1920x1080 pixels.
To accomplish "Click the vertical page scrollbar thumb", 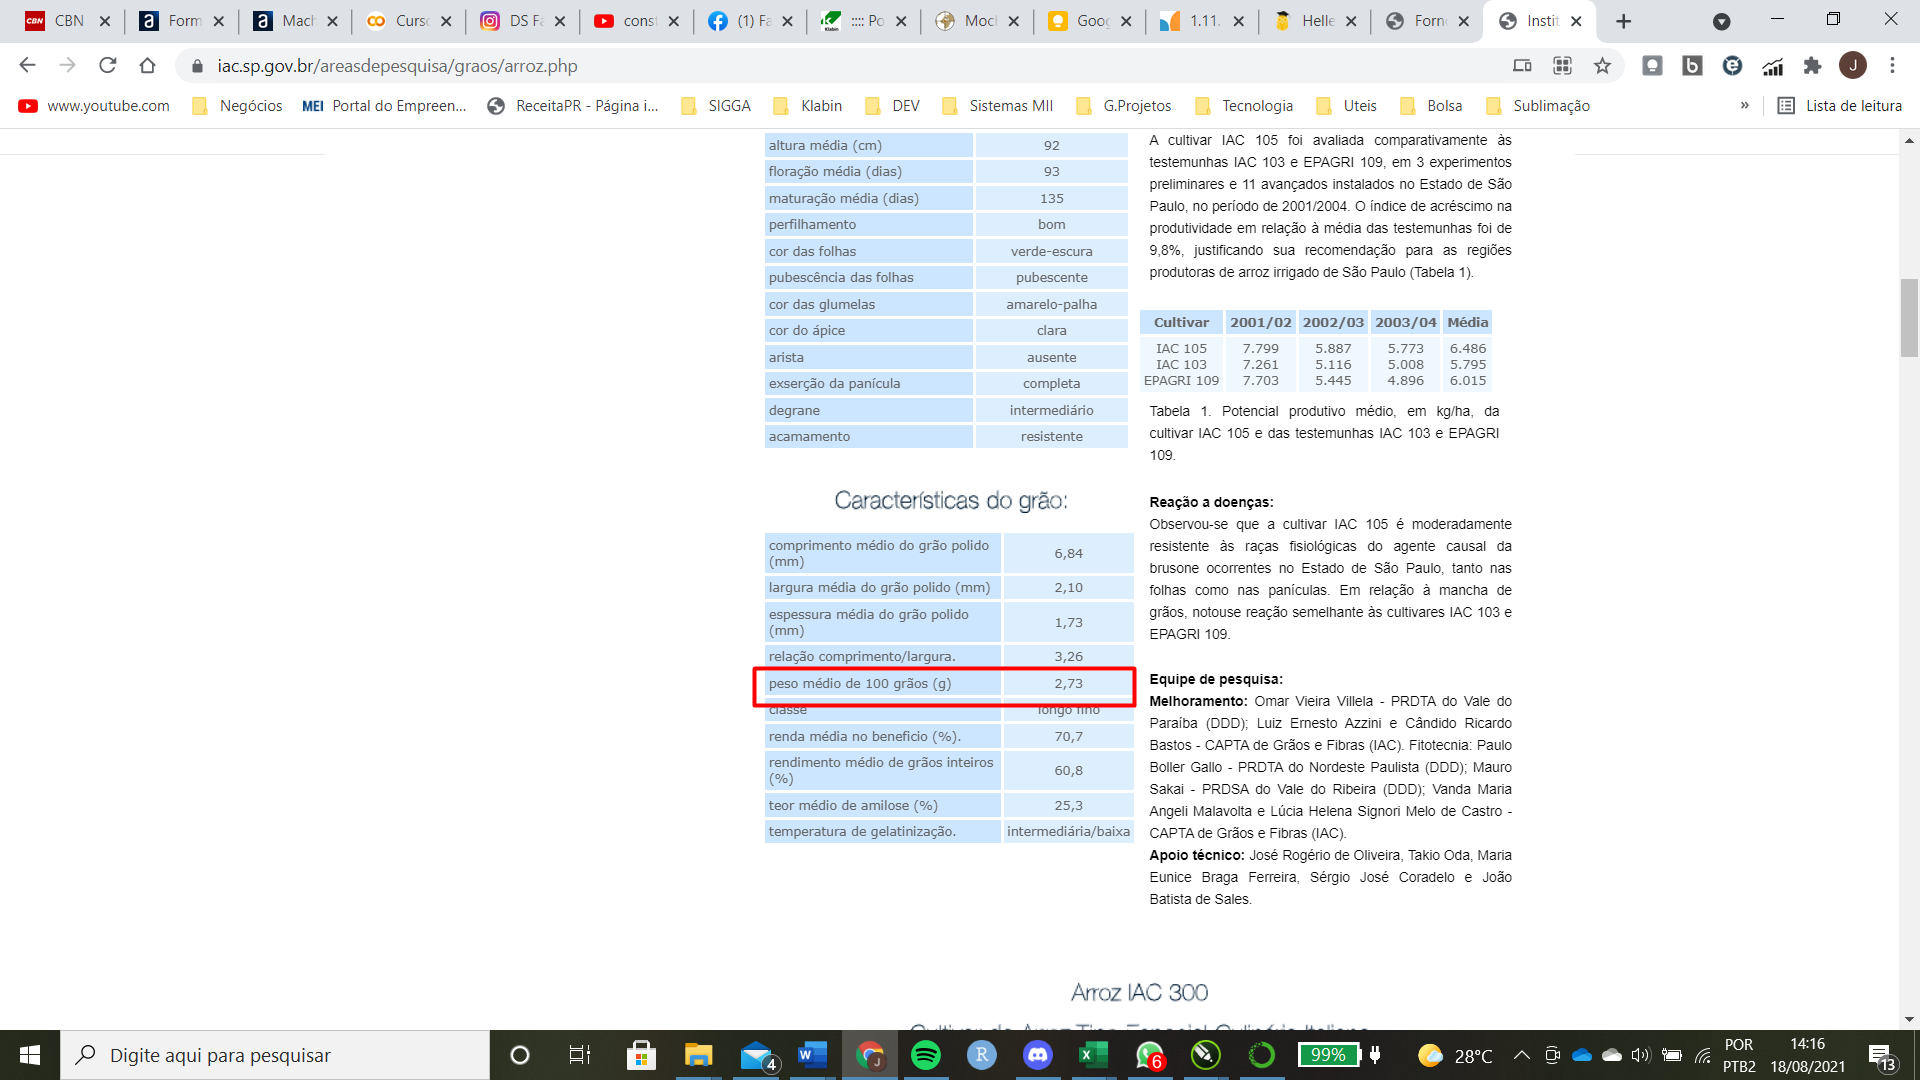I will 1909,318.
